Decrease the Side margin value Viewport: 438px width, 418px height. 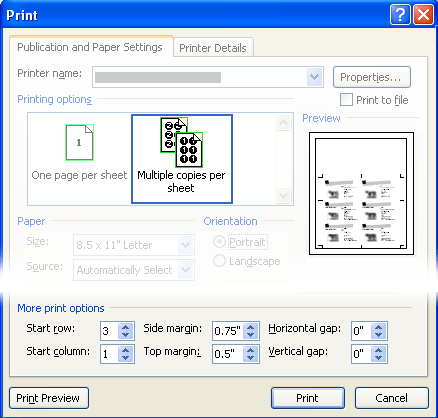[x=251, y=335]
